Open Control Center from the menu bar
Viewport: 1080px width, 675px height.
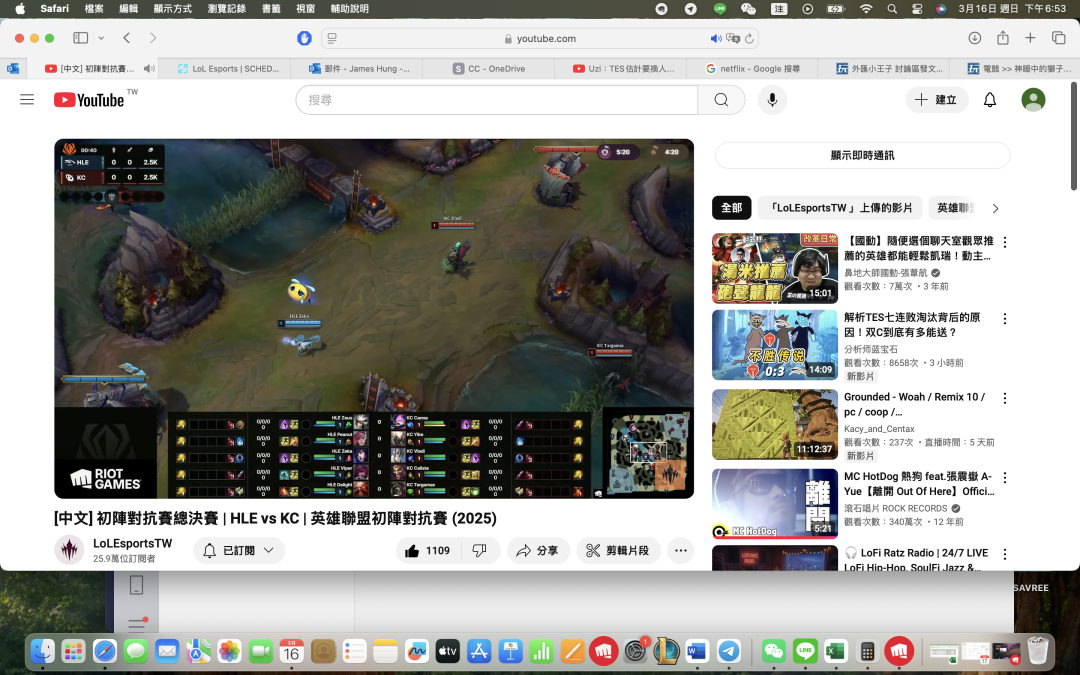click(x=917, y=8)
